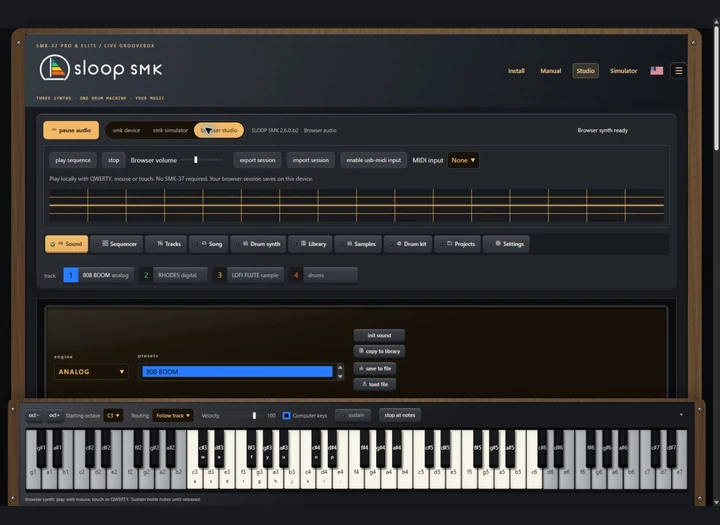Select track 2 RHODES digital
This screenshot has width=720, height=525.
(x=173, y=275)
